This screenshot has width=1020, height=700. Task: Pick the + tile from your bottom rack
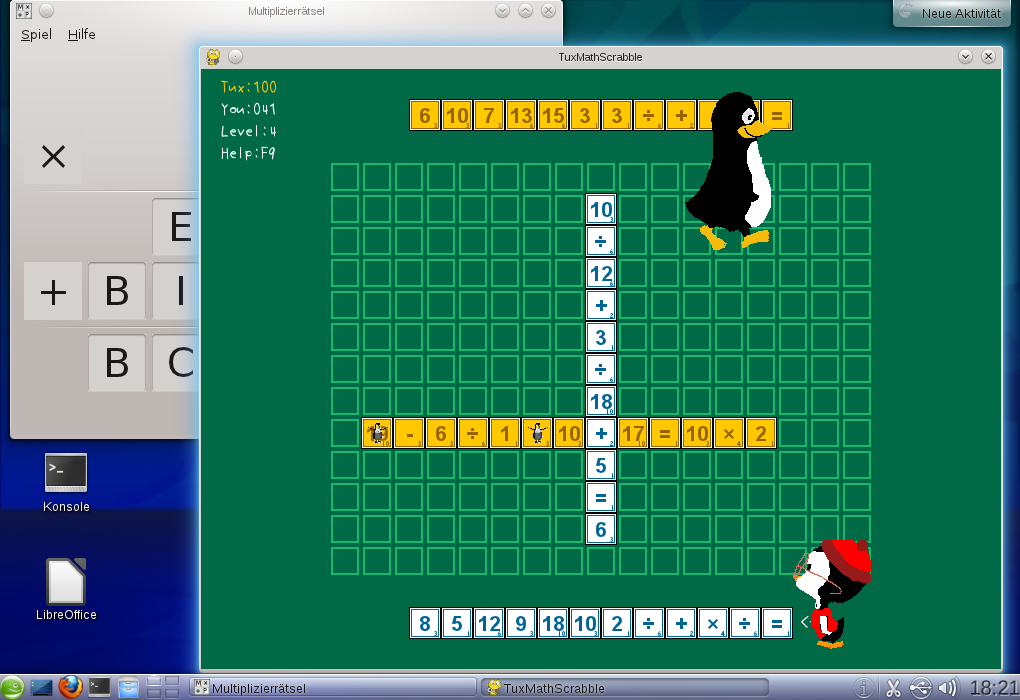click(681, 623)
